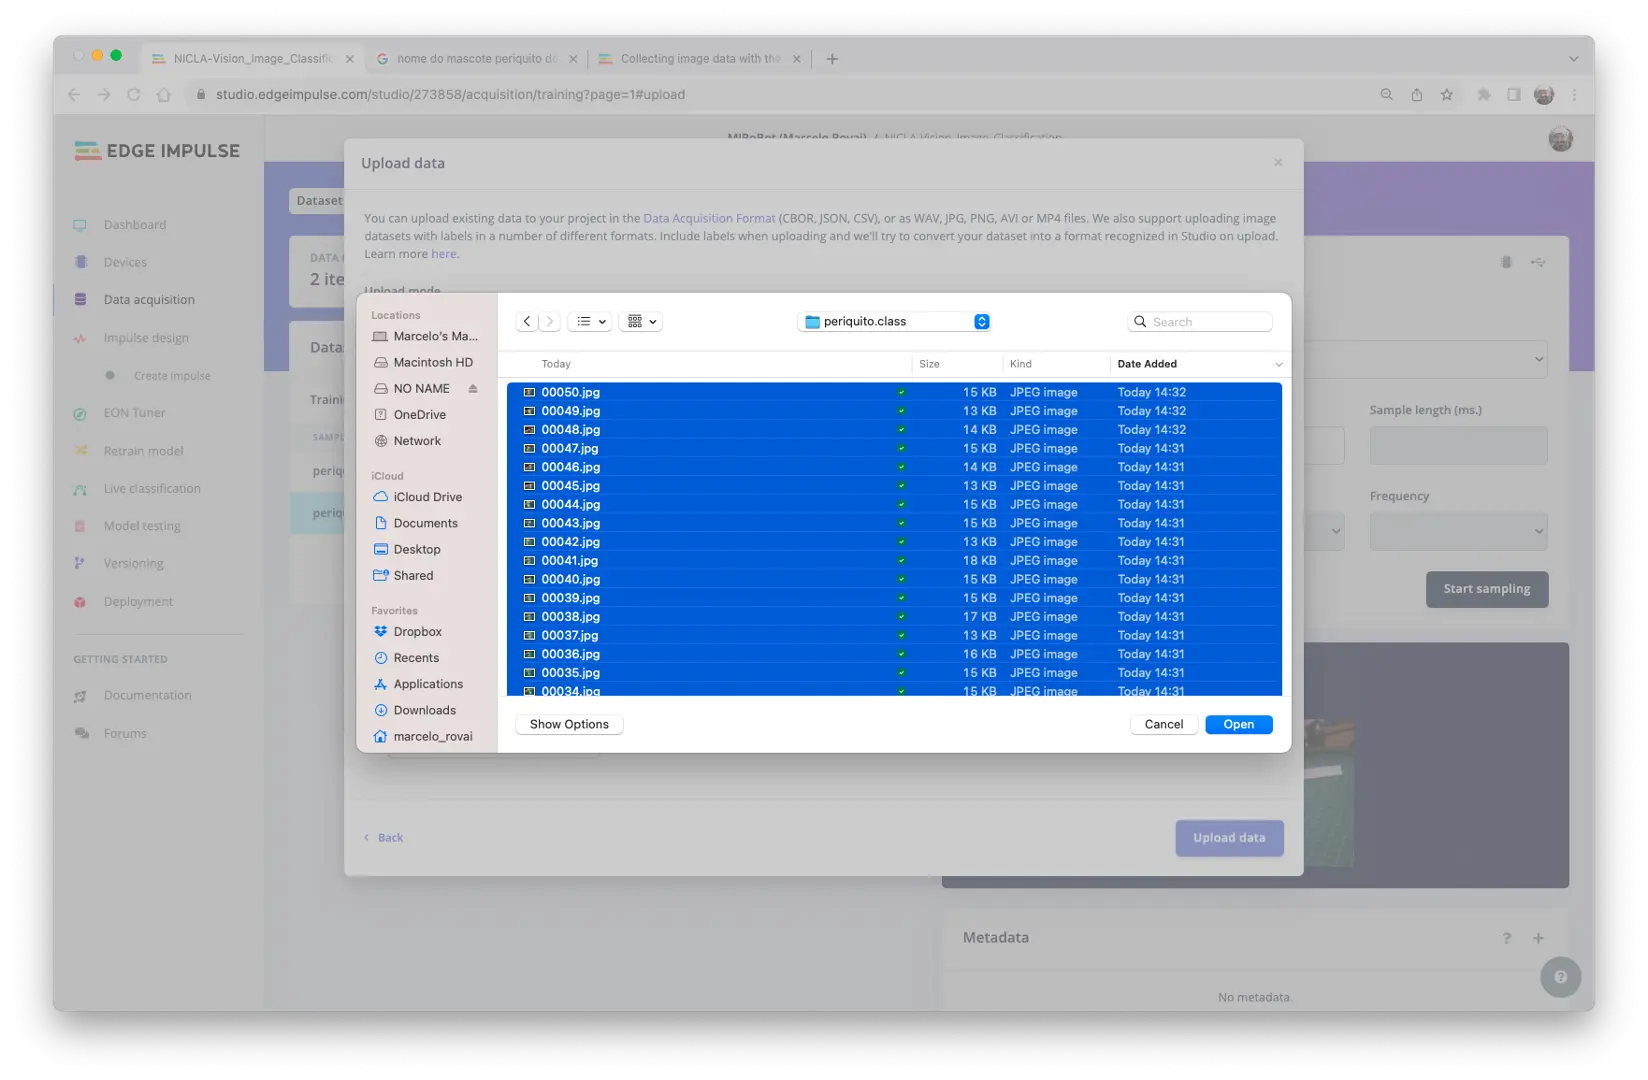Open the Data Acquisition Format link
This screenshot has height=1080, width=1648.
(709, 218)
